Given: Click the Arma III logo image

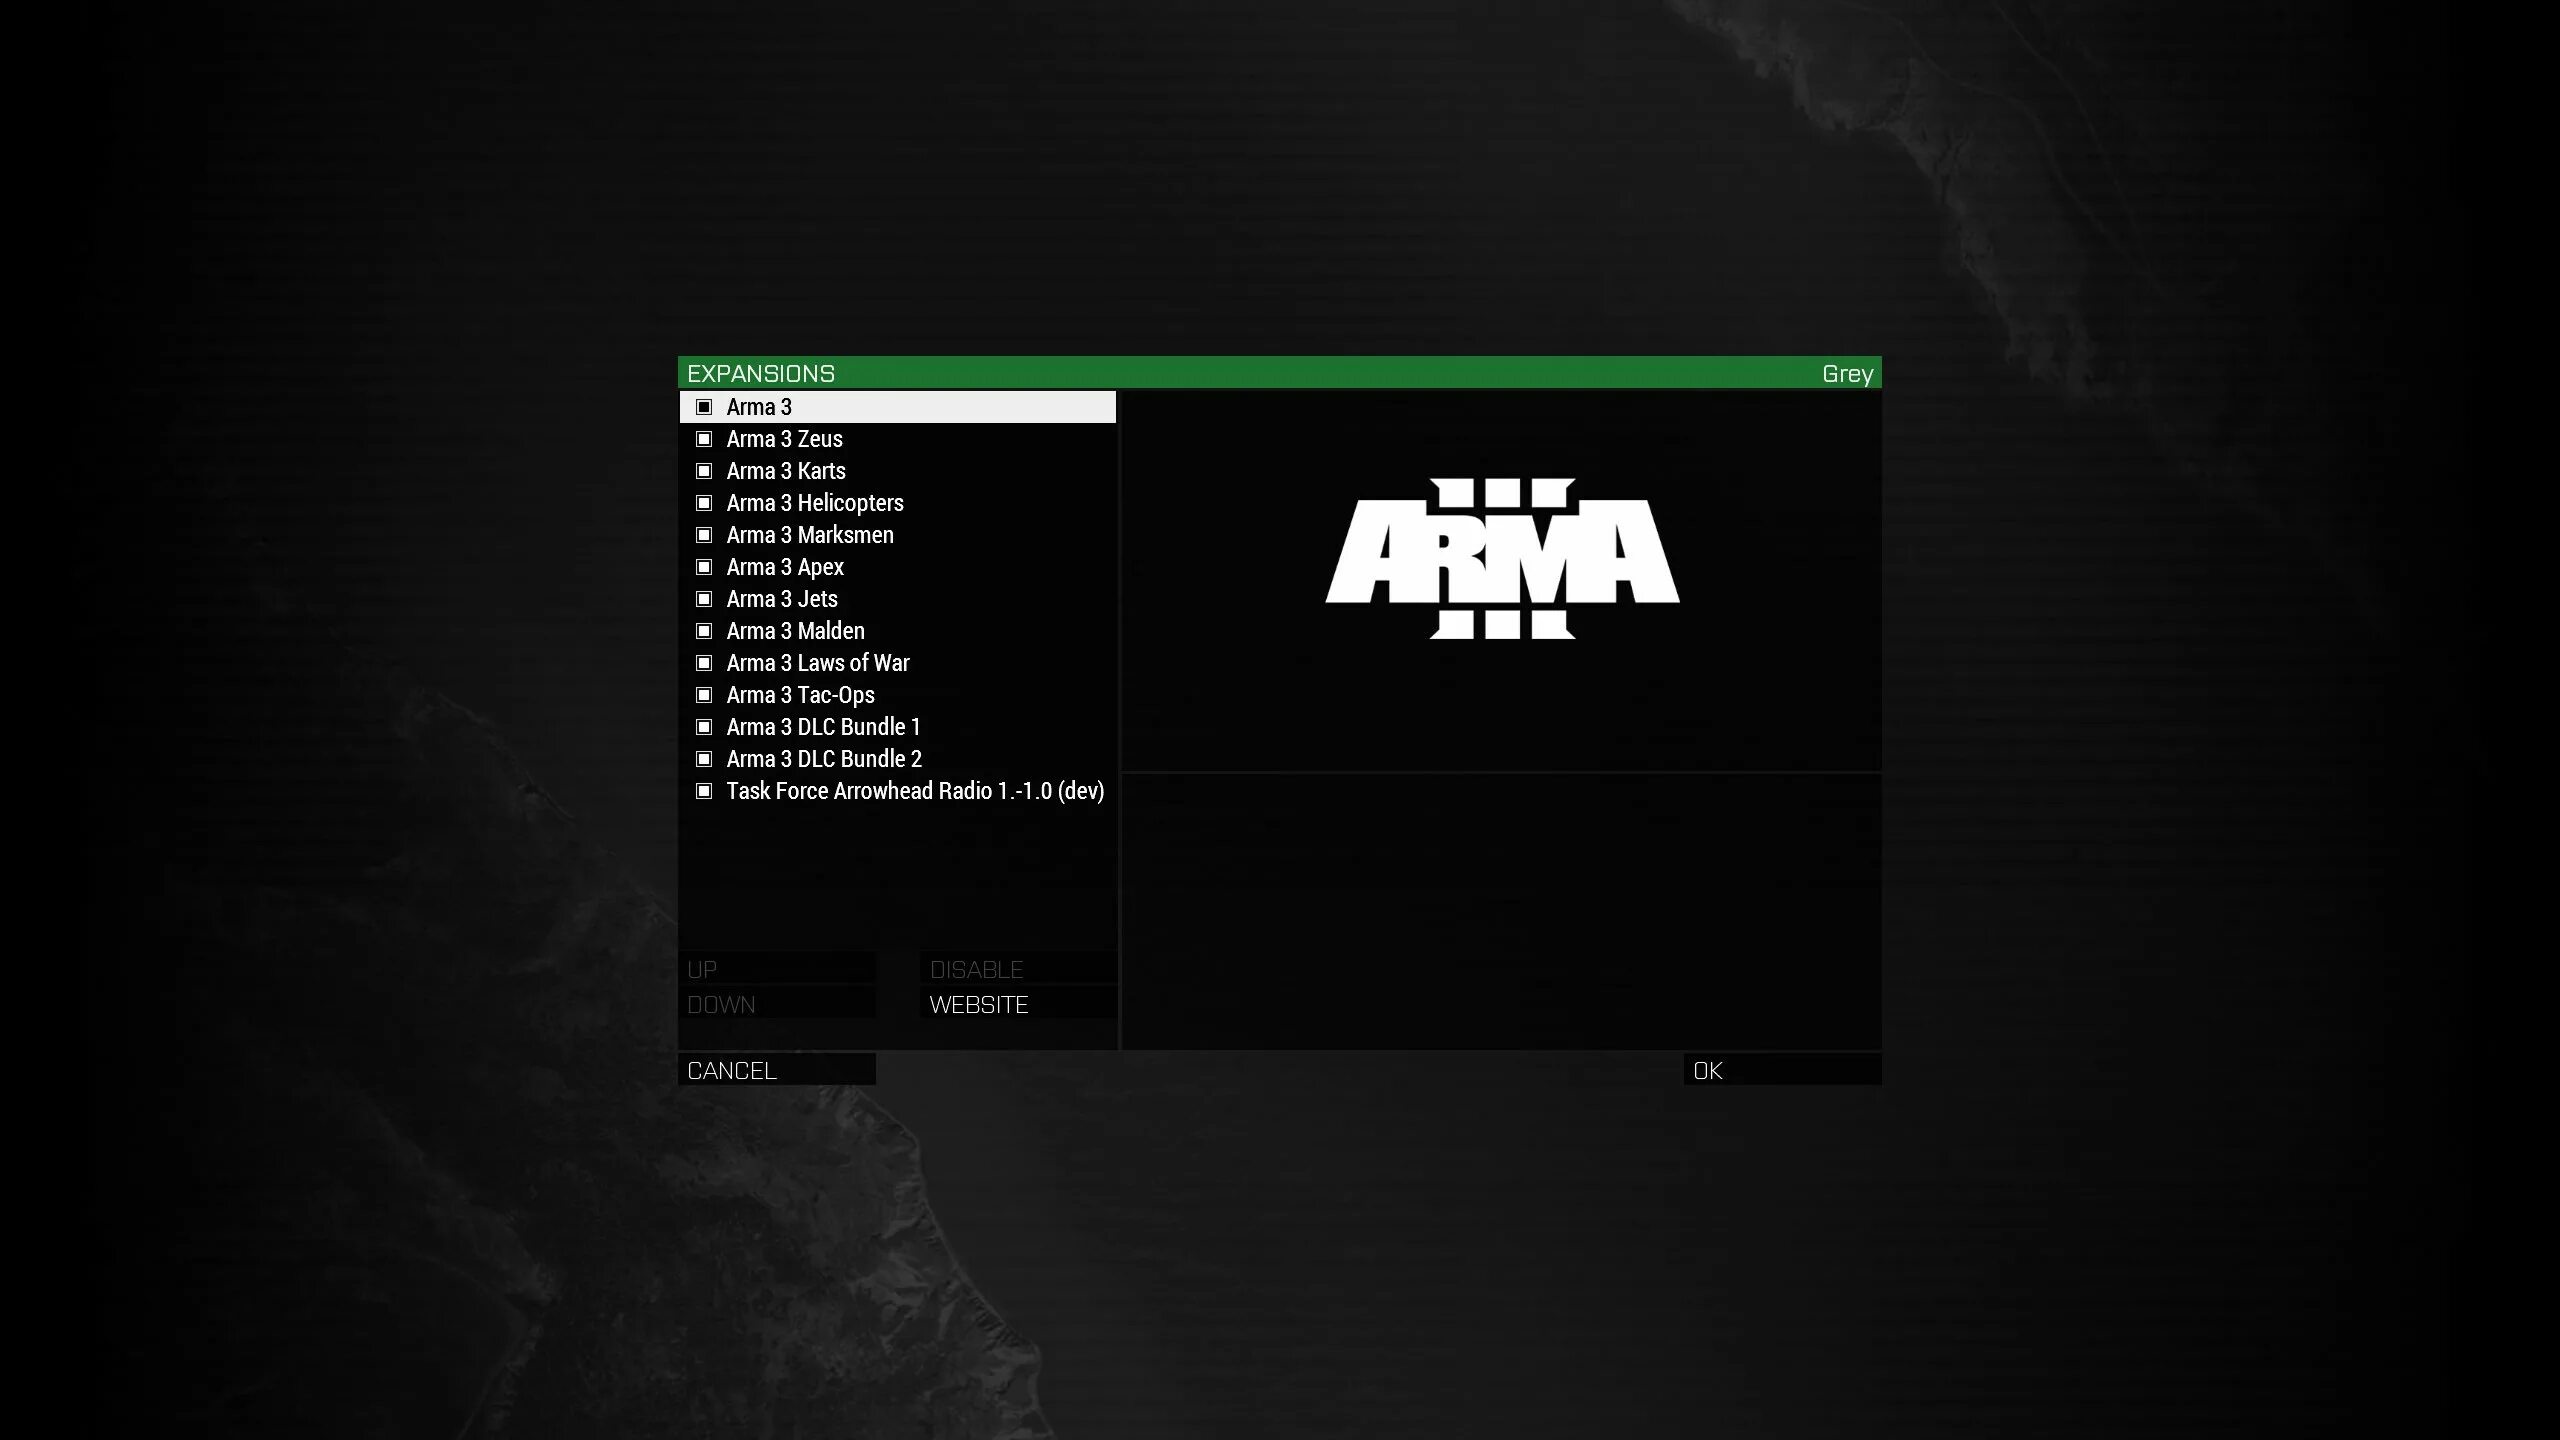Looking at the screenshot, I should click(x=1502, y=558).
